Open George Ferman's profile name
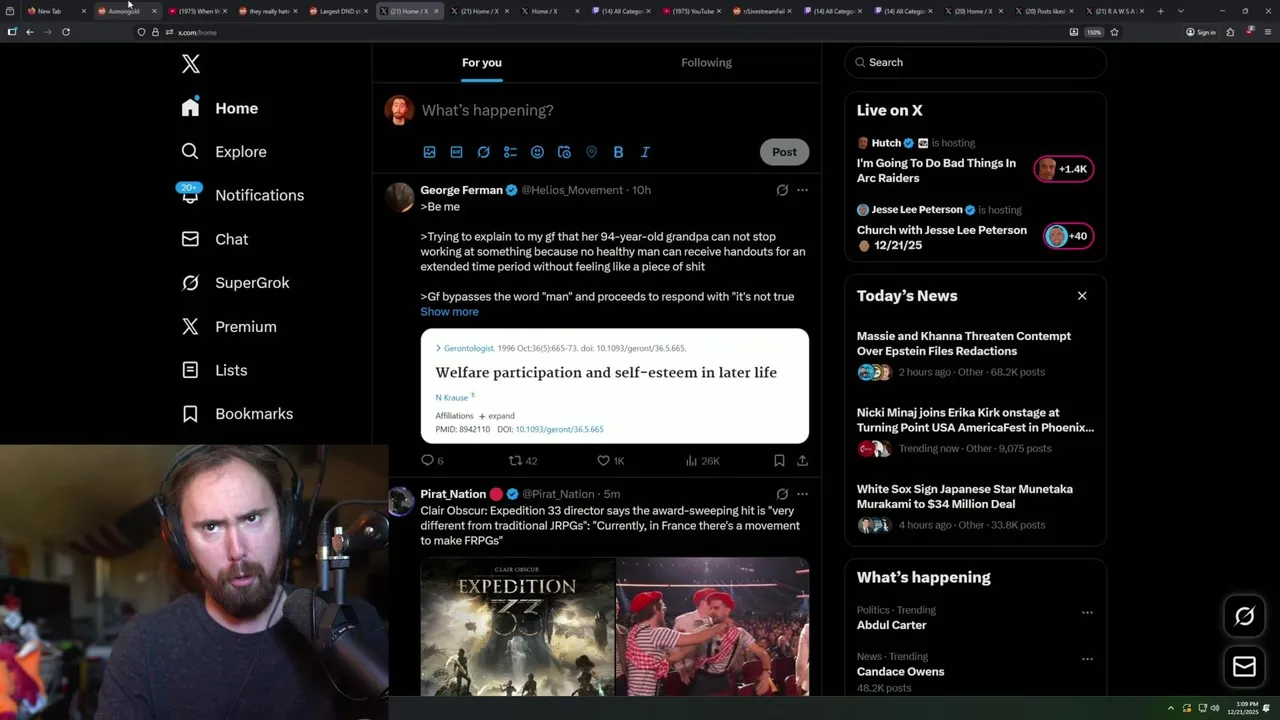This screenshot has height=720, width=1280. tap(461, 190)
